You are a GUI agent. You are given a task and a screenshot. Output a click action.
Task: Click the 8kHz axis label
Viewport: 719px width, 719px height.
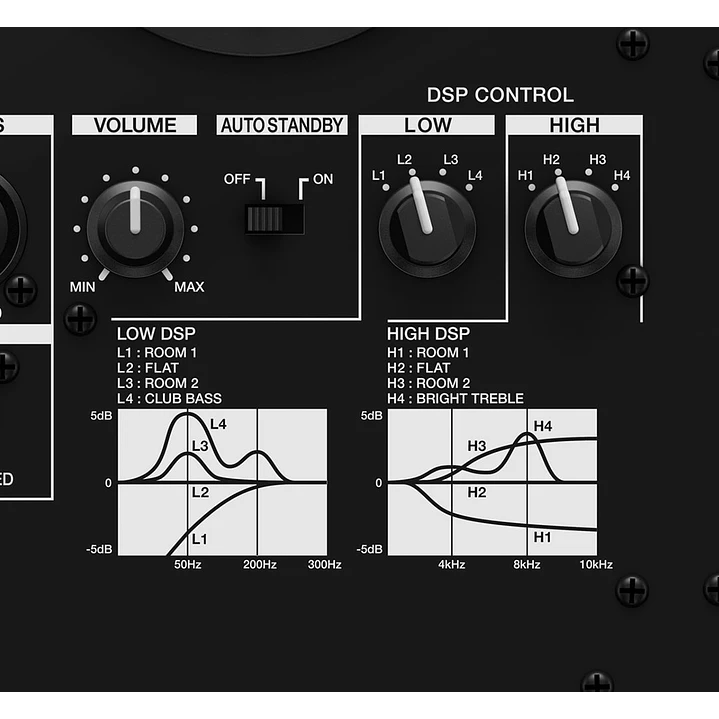pos(526,564)
